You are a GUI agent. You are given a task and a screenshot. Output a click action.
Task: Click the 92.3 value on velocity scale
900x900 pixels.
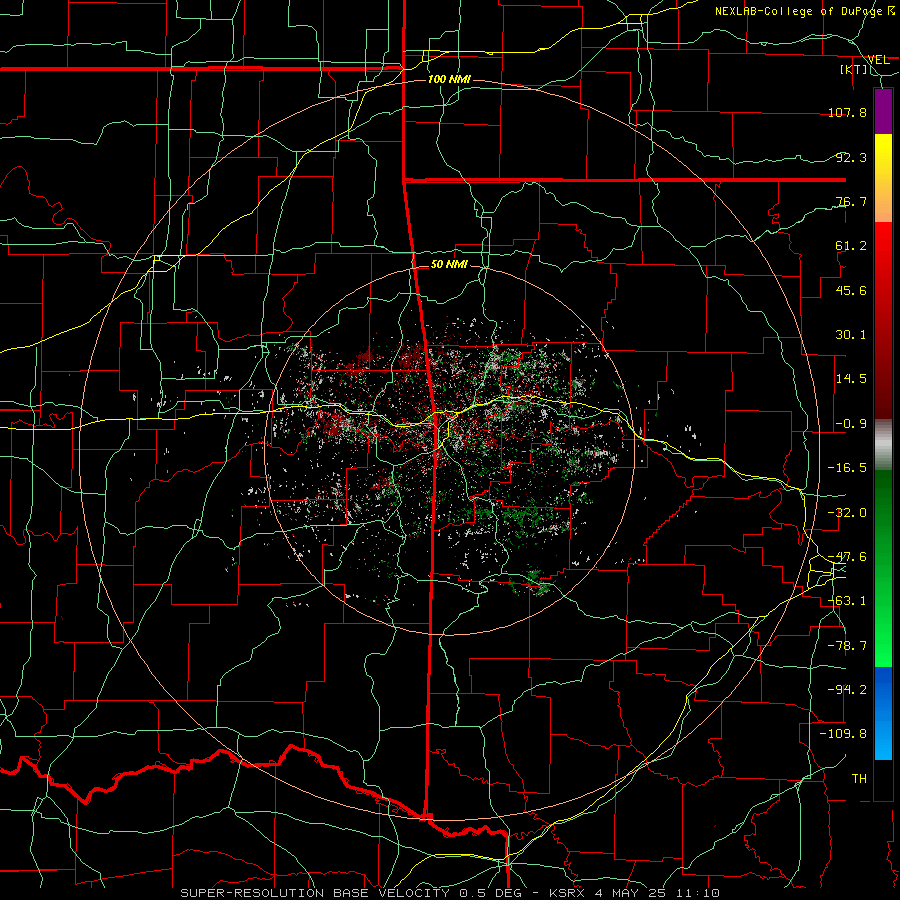click(x=851, y=157)
